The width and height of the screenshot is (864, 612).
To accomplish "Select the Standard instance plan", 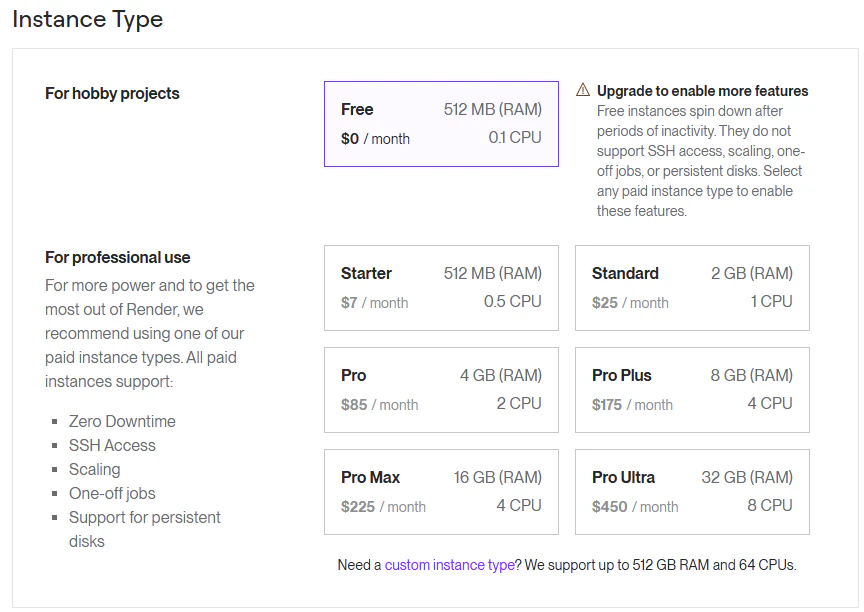I will (x=692, y=288).
